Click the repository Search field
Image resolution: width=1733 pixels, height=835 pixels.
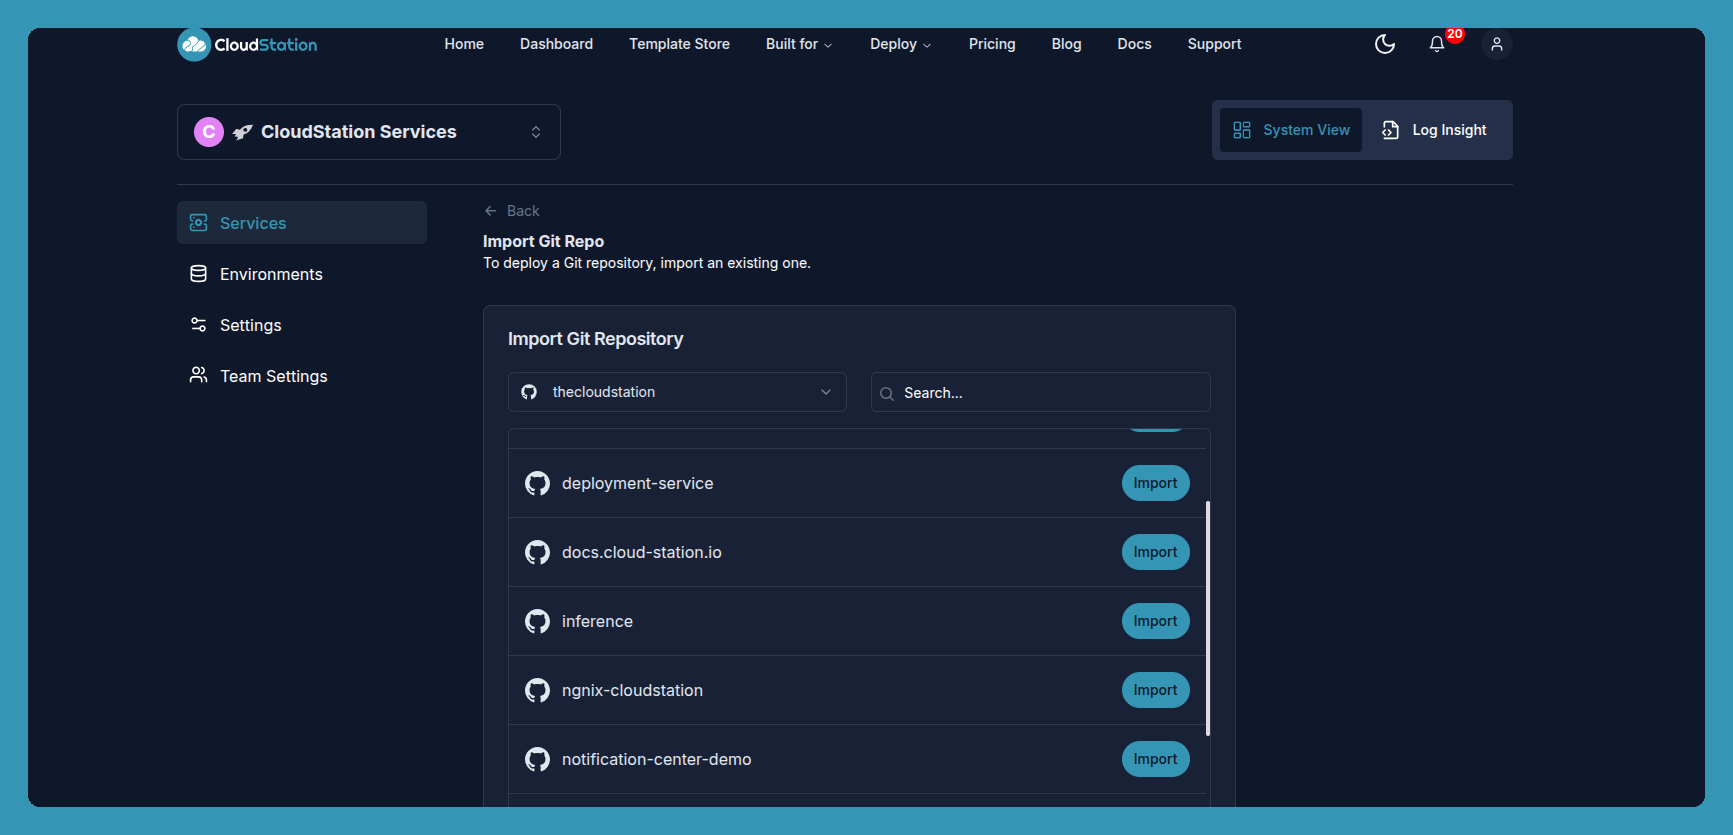coord(1041,393)
